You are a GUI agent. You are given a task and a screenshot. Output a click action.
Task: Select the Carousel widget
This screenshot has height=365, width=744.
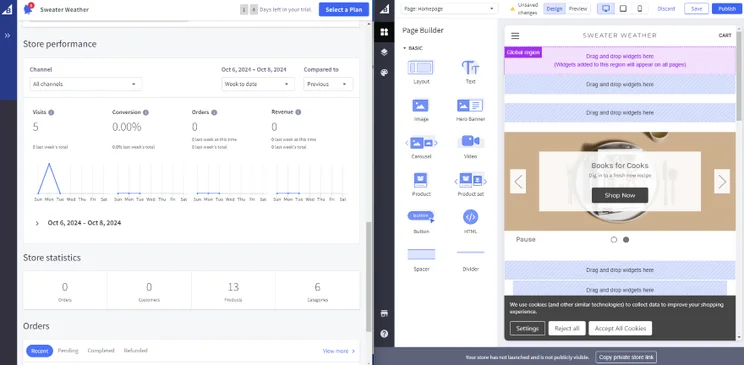[x=421, y=147]
